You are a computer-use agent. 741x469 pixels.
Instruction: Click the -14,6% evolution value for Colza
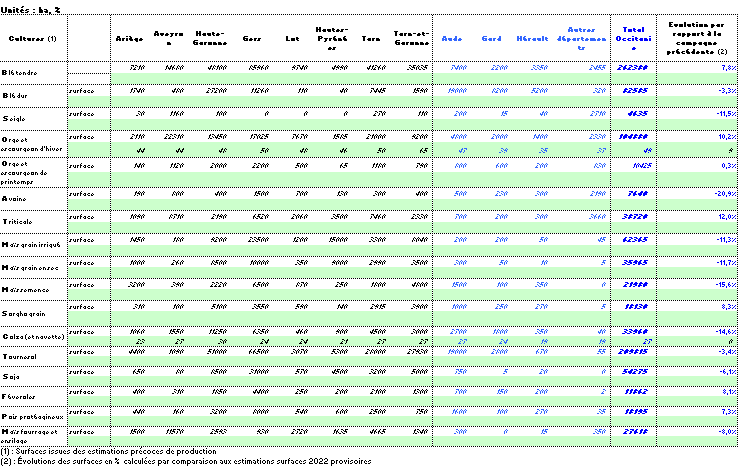[x=726, y=332]
